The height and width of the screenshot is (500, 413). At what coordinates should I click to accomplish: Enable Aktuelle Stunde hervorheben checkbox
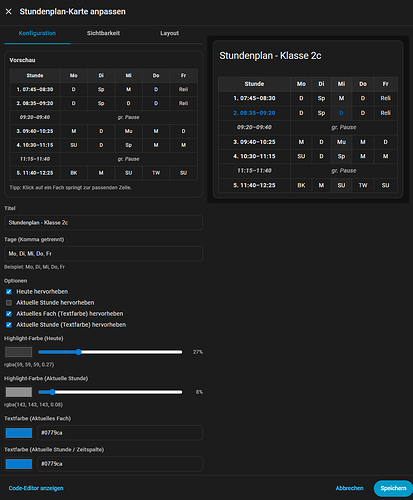click(9, 303)
